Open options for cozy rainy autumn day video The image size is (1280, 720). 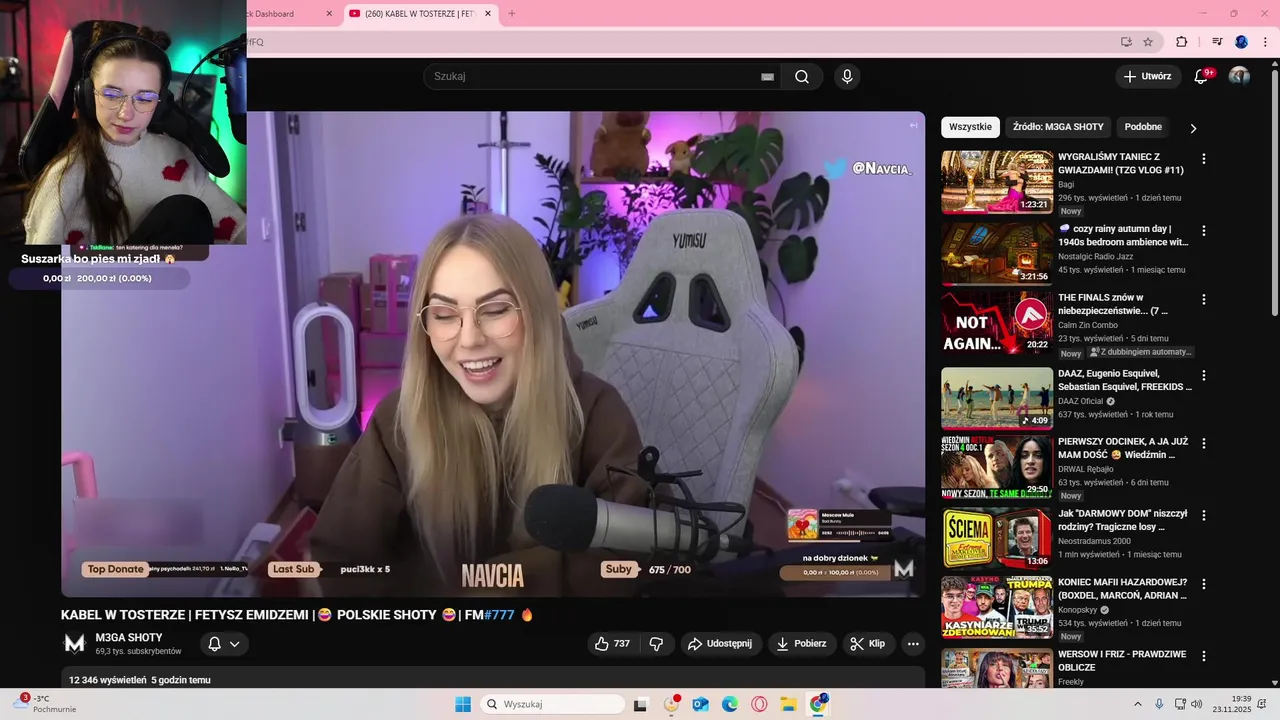1204,230
